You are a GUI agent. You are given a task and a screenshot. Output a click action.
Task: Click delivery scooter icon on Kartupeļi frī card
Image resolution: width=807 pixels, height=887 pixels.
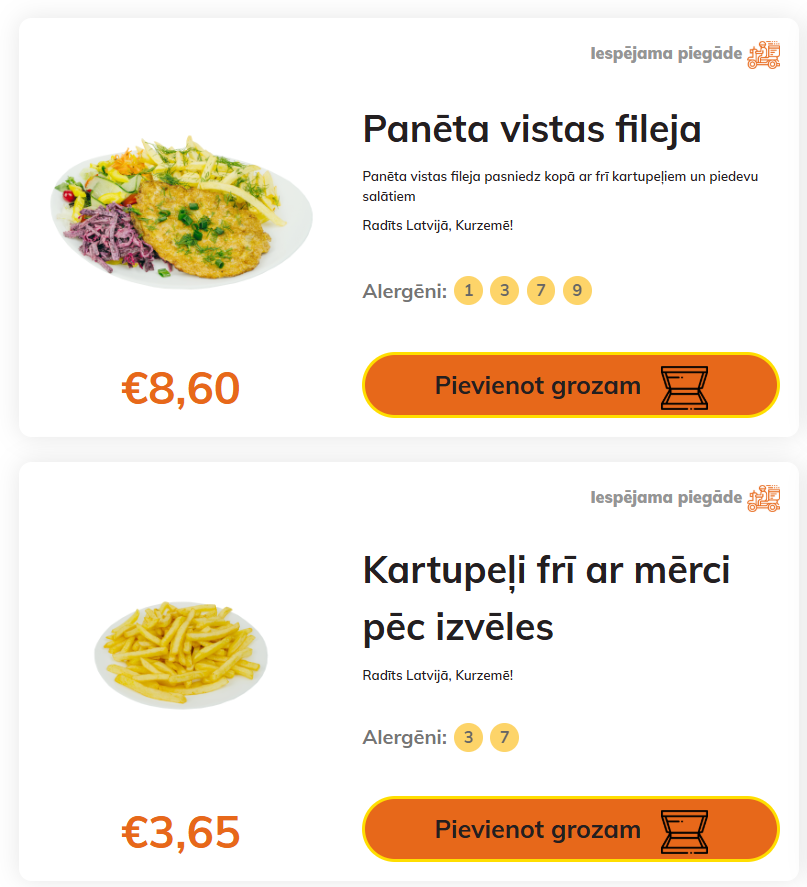(x=764, y=497)
